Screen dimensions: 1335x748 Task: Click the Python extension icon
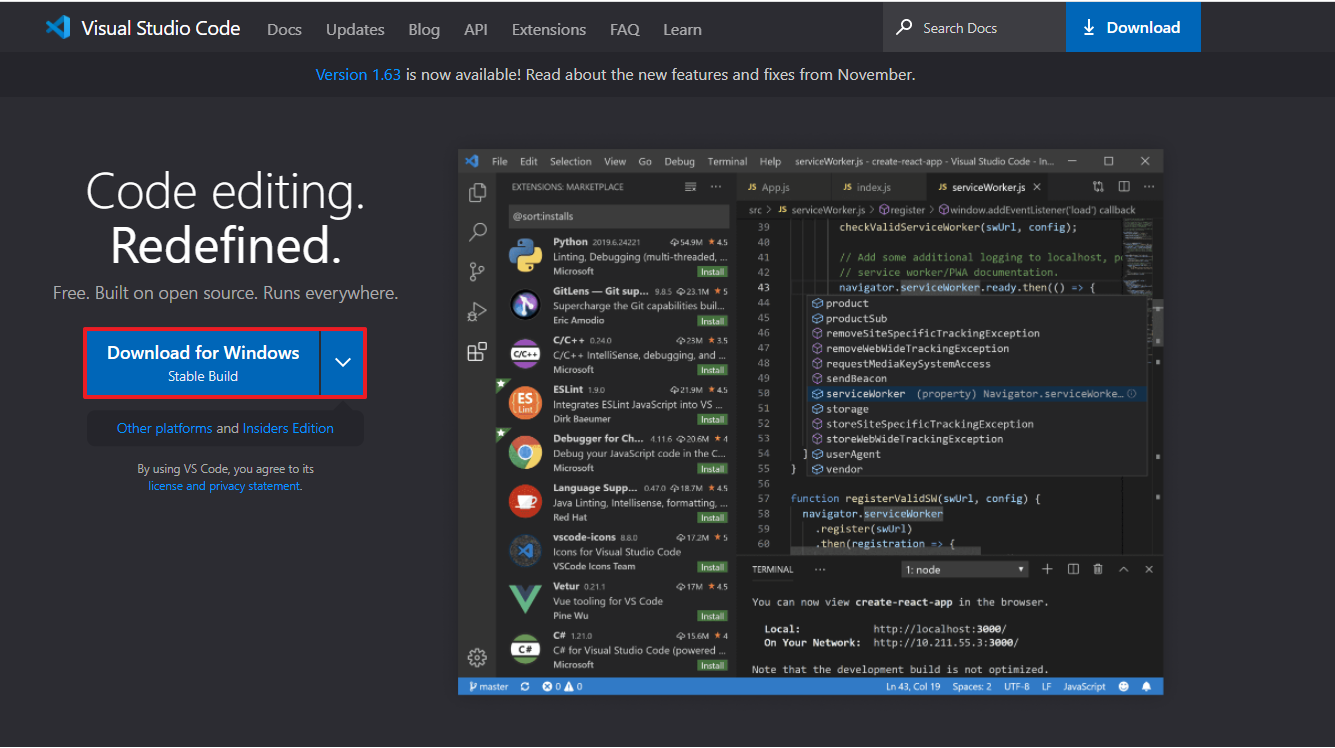pos(525,255)
